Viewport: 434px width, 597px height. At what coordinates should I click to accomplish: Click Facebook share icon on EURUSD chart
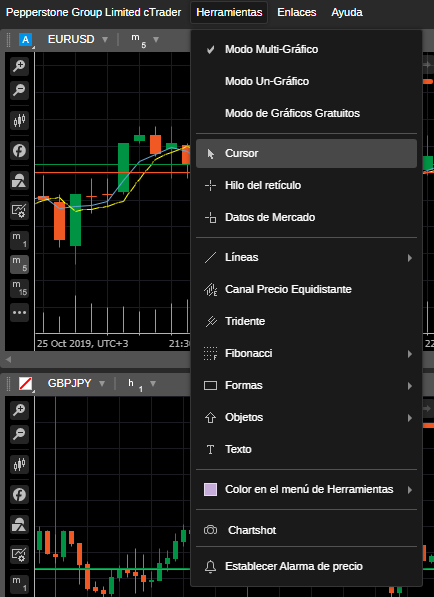(19, 151)
